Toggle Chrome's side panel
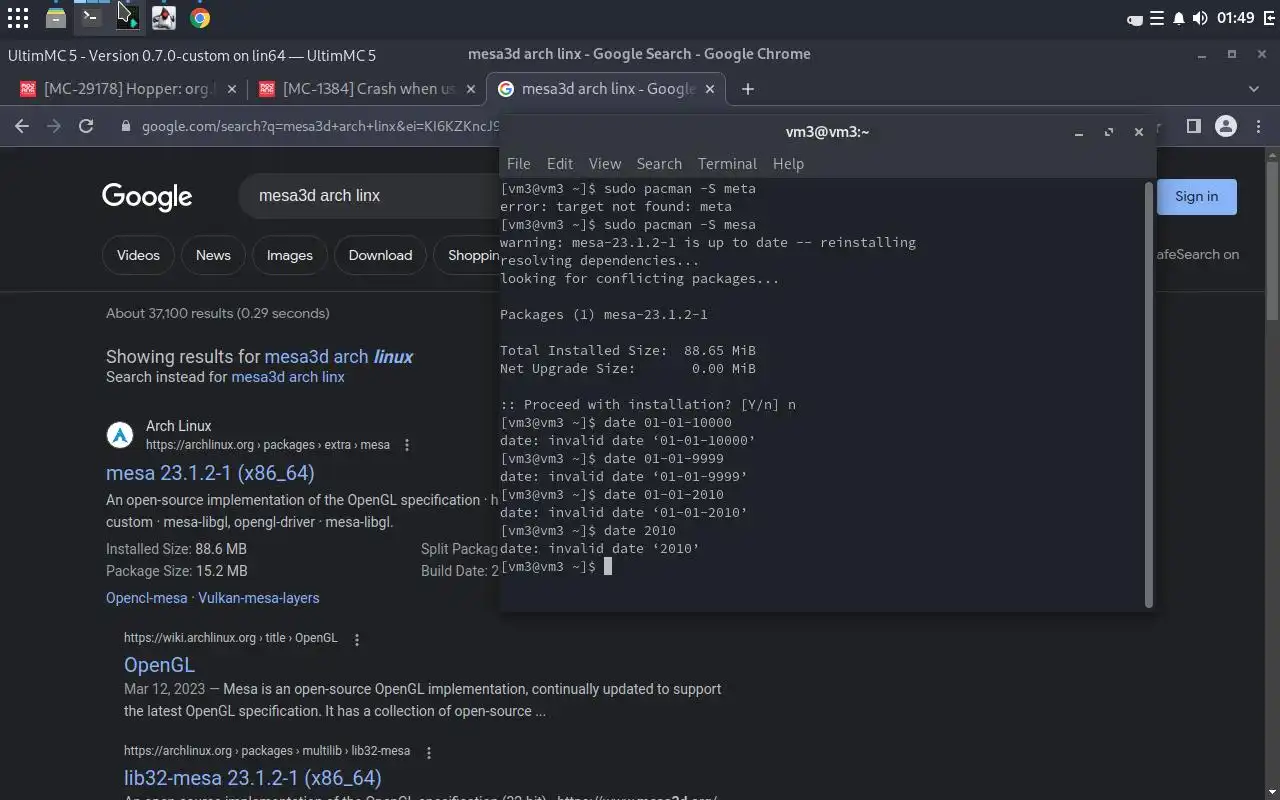The width and height of the screenshot is (1280, 800). tap(1193, 126)
